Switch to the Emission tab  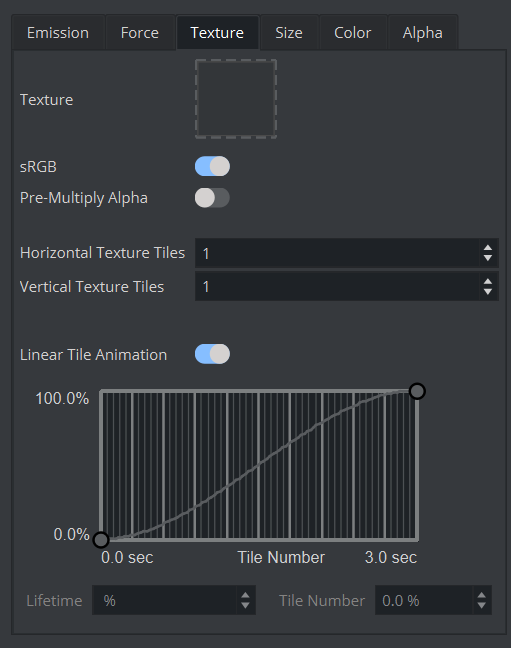[58, 33]
